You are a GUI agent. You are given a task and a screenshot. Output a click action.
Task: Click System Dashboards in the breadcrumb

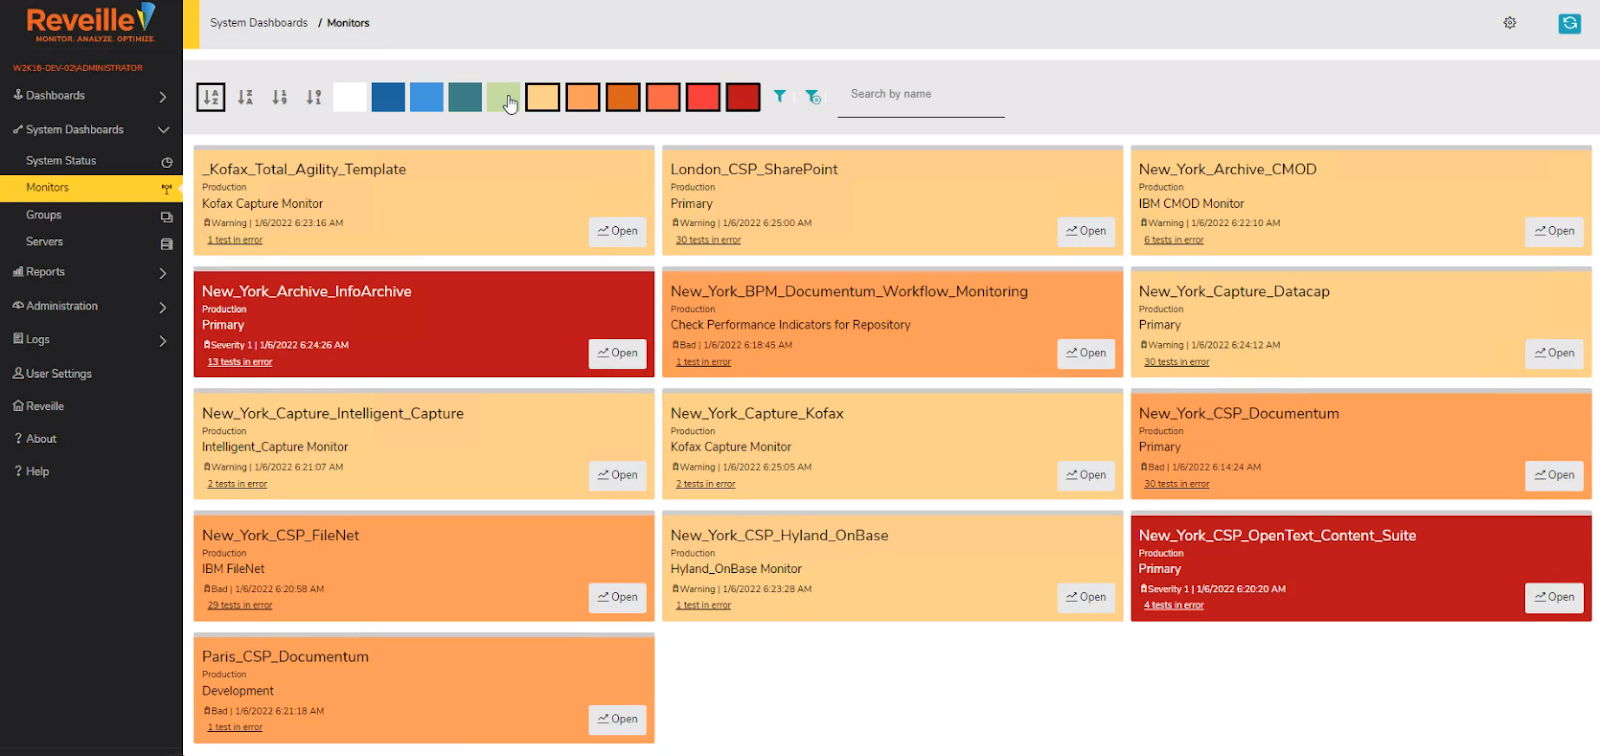tap(259, 23)
